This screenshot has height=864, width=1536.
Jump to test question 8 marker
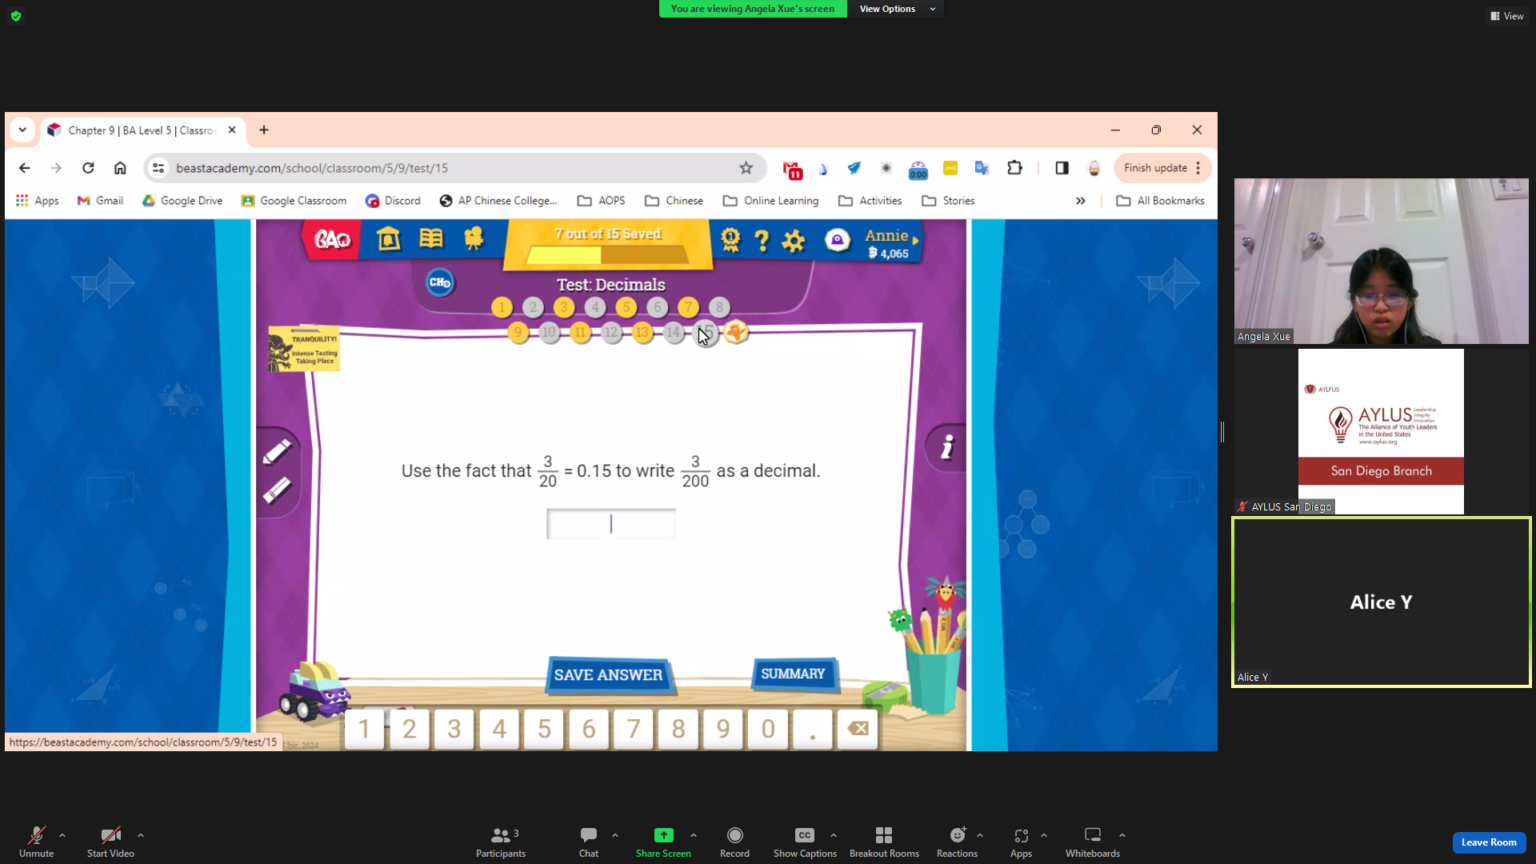(719, 307)
